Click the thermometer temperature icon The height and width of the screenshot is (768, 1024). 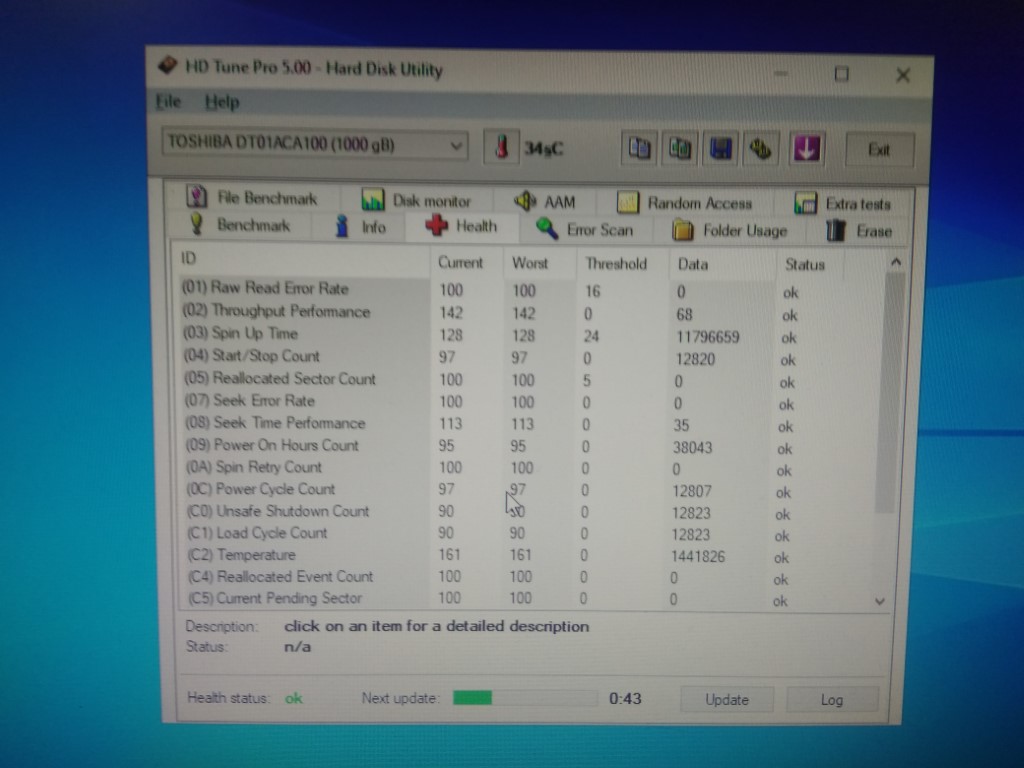[x=502, y=148]
